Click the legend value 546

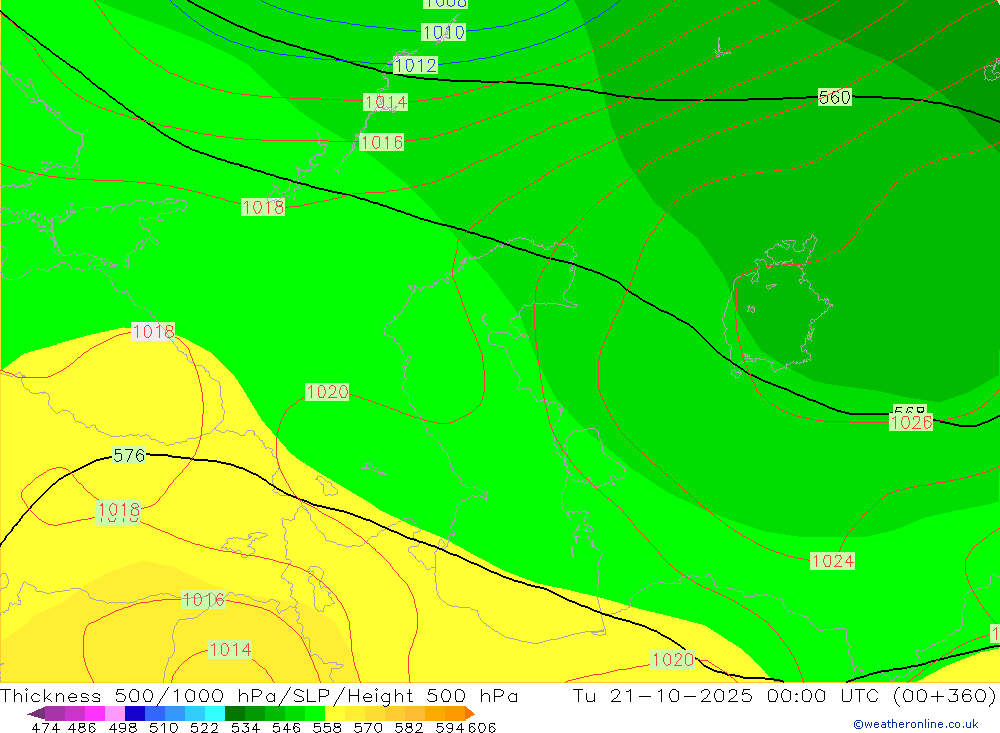(286, 727)
